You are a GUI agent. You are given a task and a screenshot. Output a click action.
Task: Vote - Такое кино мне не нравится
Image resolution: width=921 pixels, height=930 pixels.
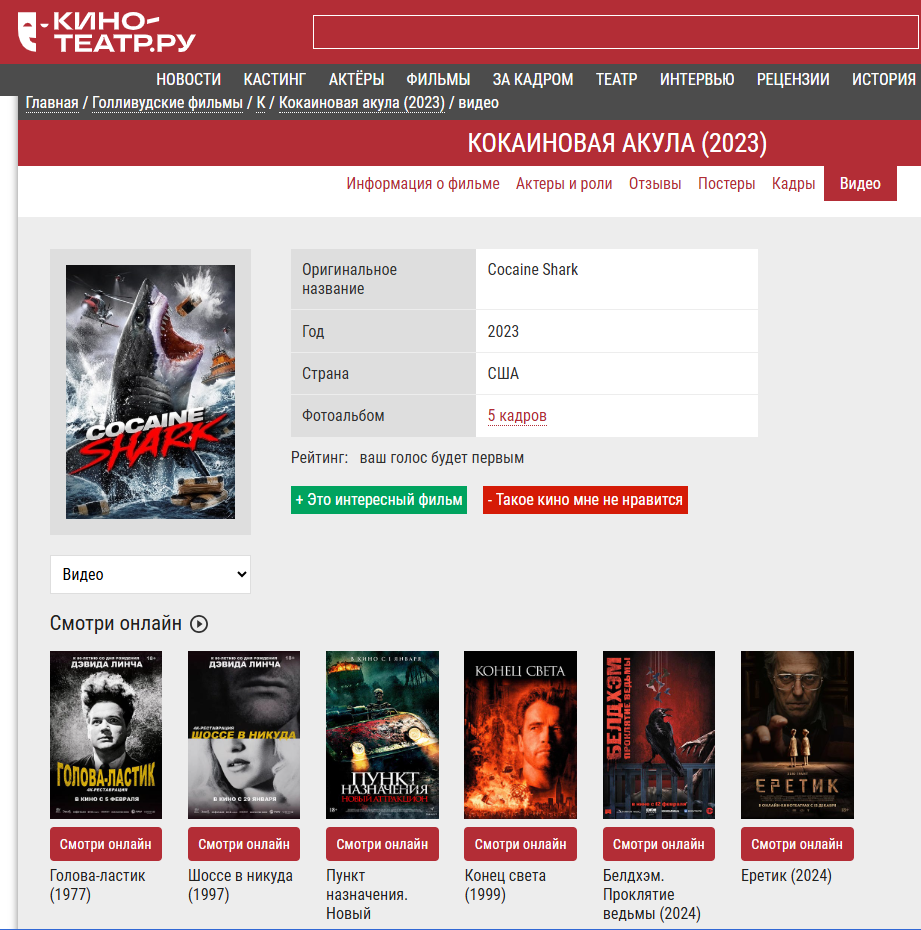(x=585, y=500)
